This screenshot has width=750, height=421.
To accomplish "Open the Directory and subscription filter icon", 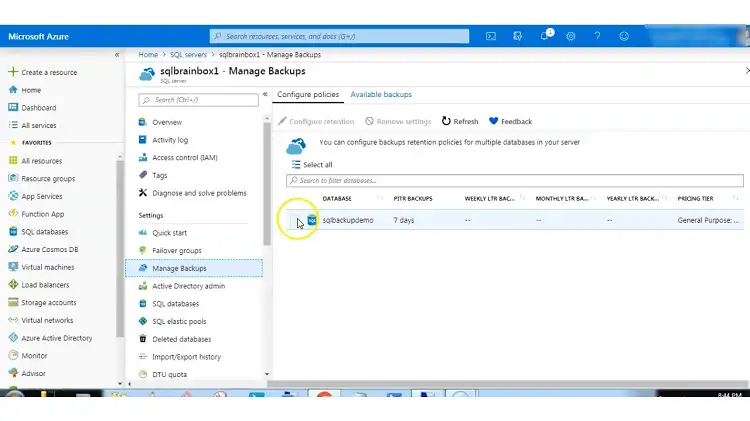I will click(518, 36).
